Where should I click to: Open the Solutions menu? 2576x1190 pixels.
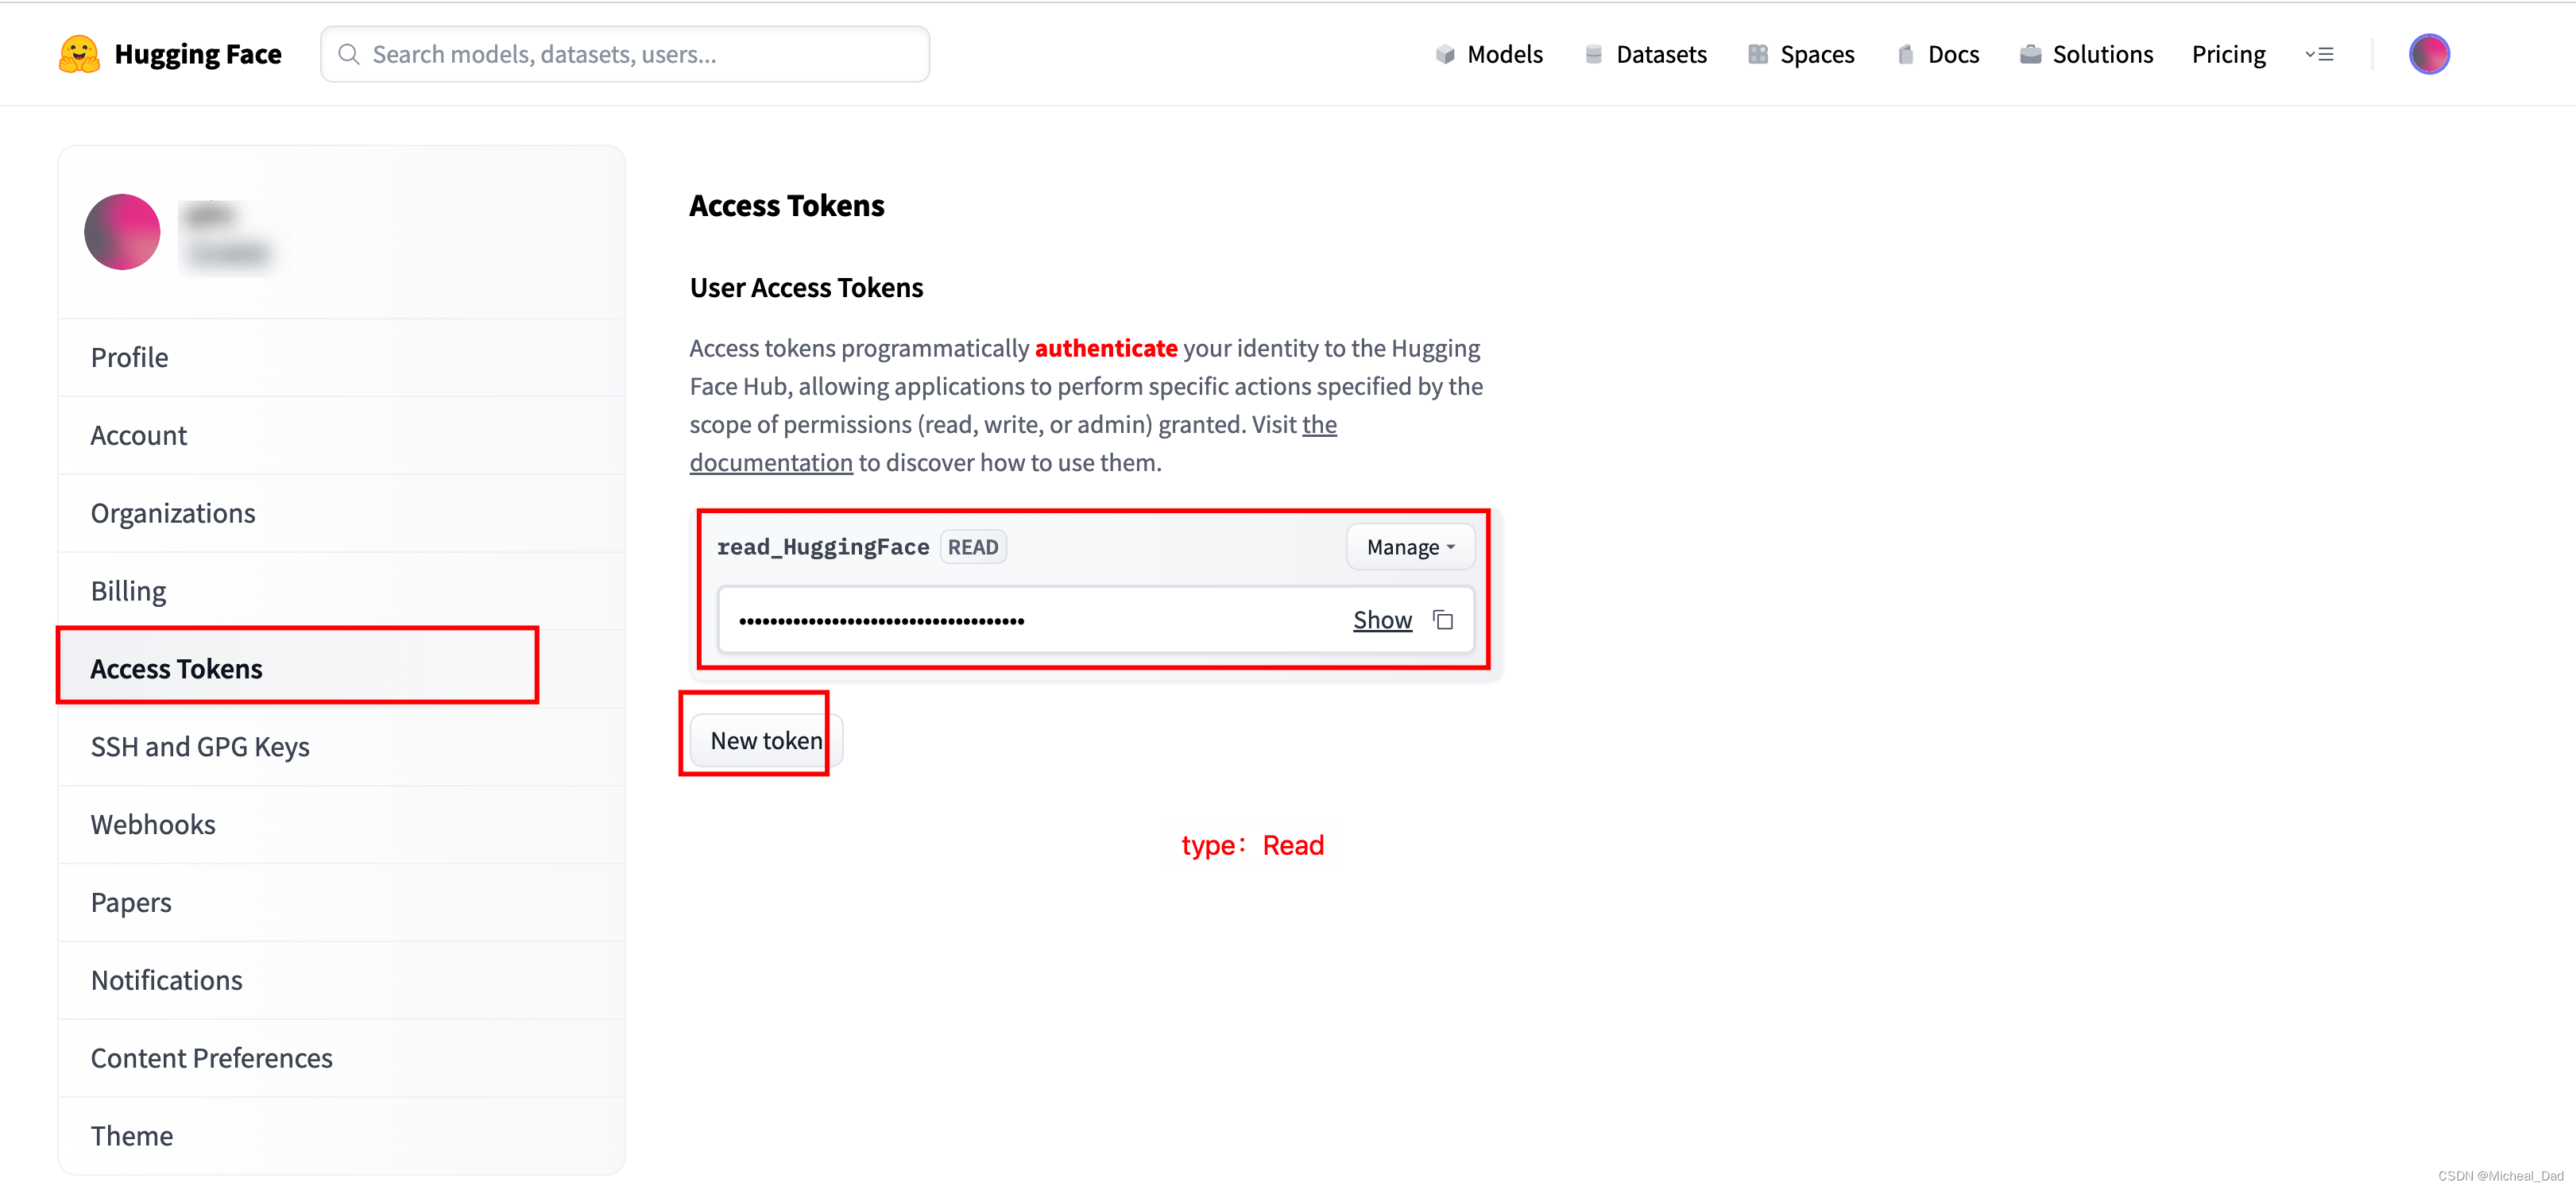(x=2086, y=54)
